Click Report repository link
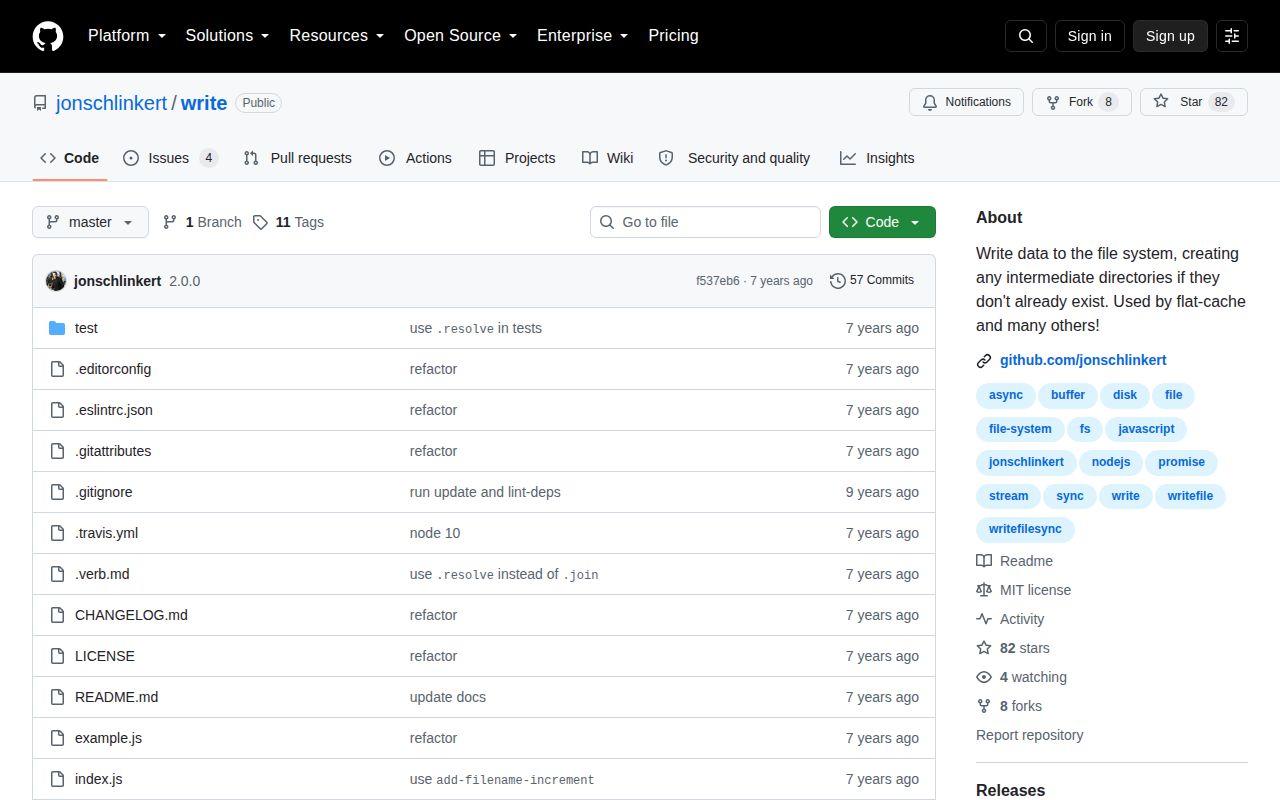Screen dimensions: 1280x800 pos(1030,735)
